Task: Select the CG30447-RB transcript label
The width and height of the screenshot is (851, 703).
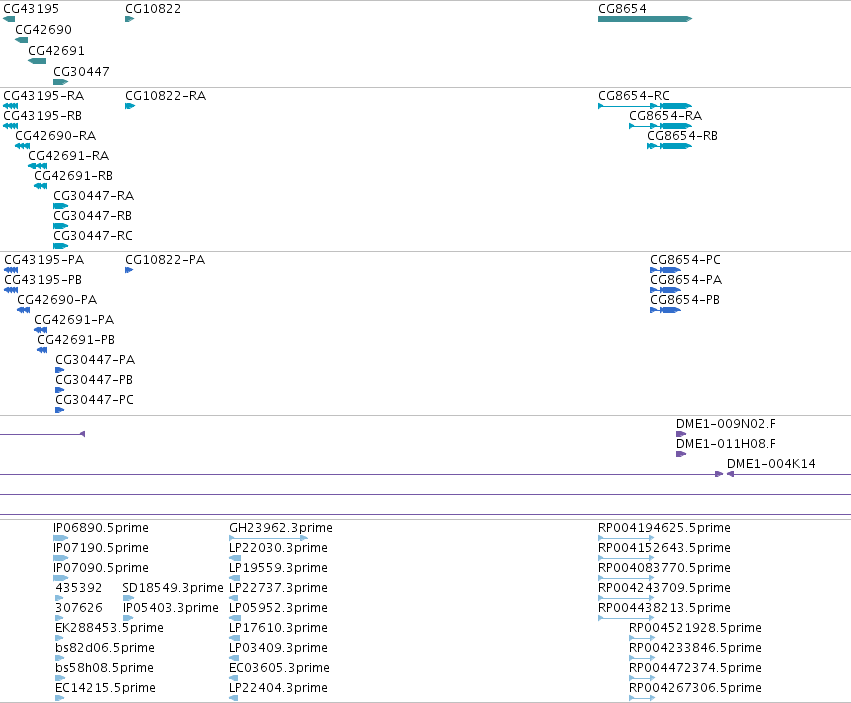Action: [x=93, y=216]
